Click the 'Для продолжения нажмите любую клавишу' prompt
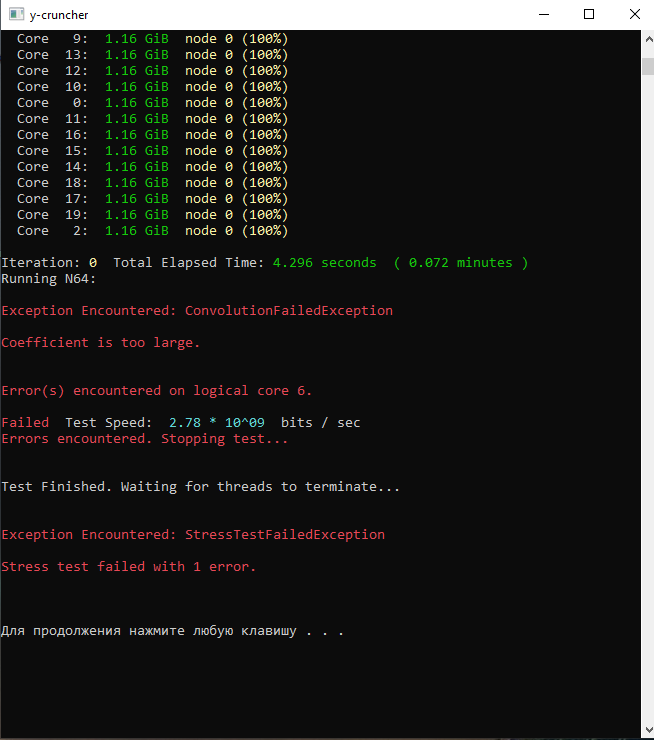The image size is (654, 740). tap(149, 631)
